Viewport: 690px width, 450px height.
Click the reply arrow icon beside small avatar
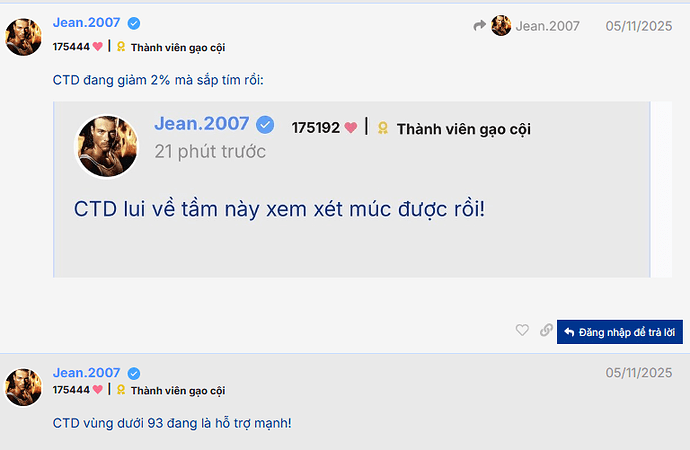[480, 25]
